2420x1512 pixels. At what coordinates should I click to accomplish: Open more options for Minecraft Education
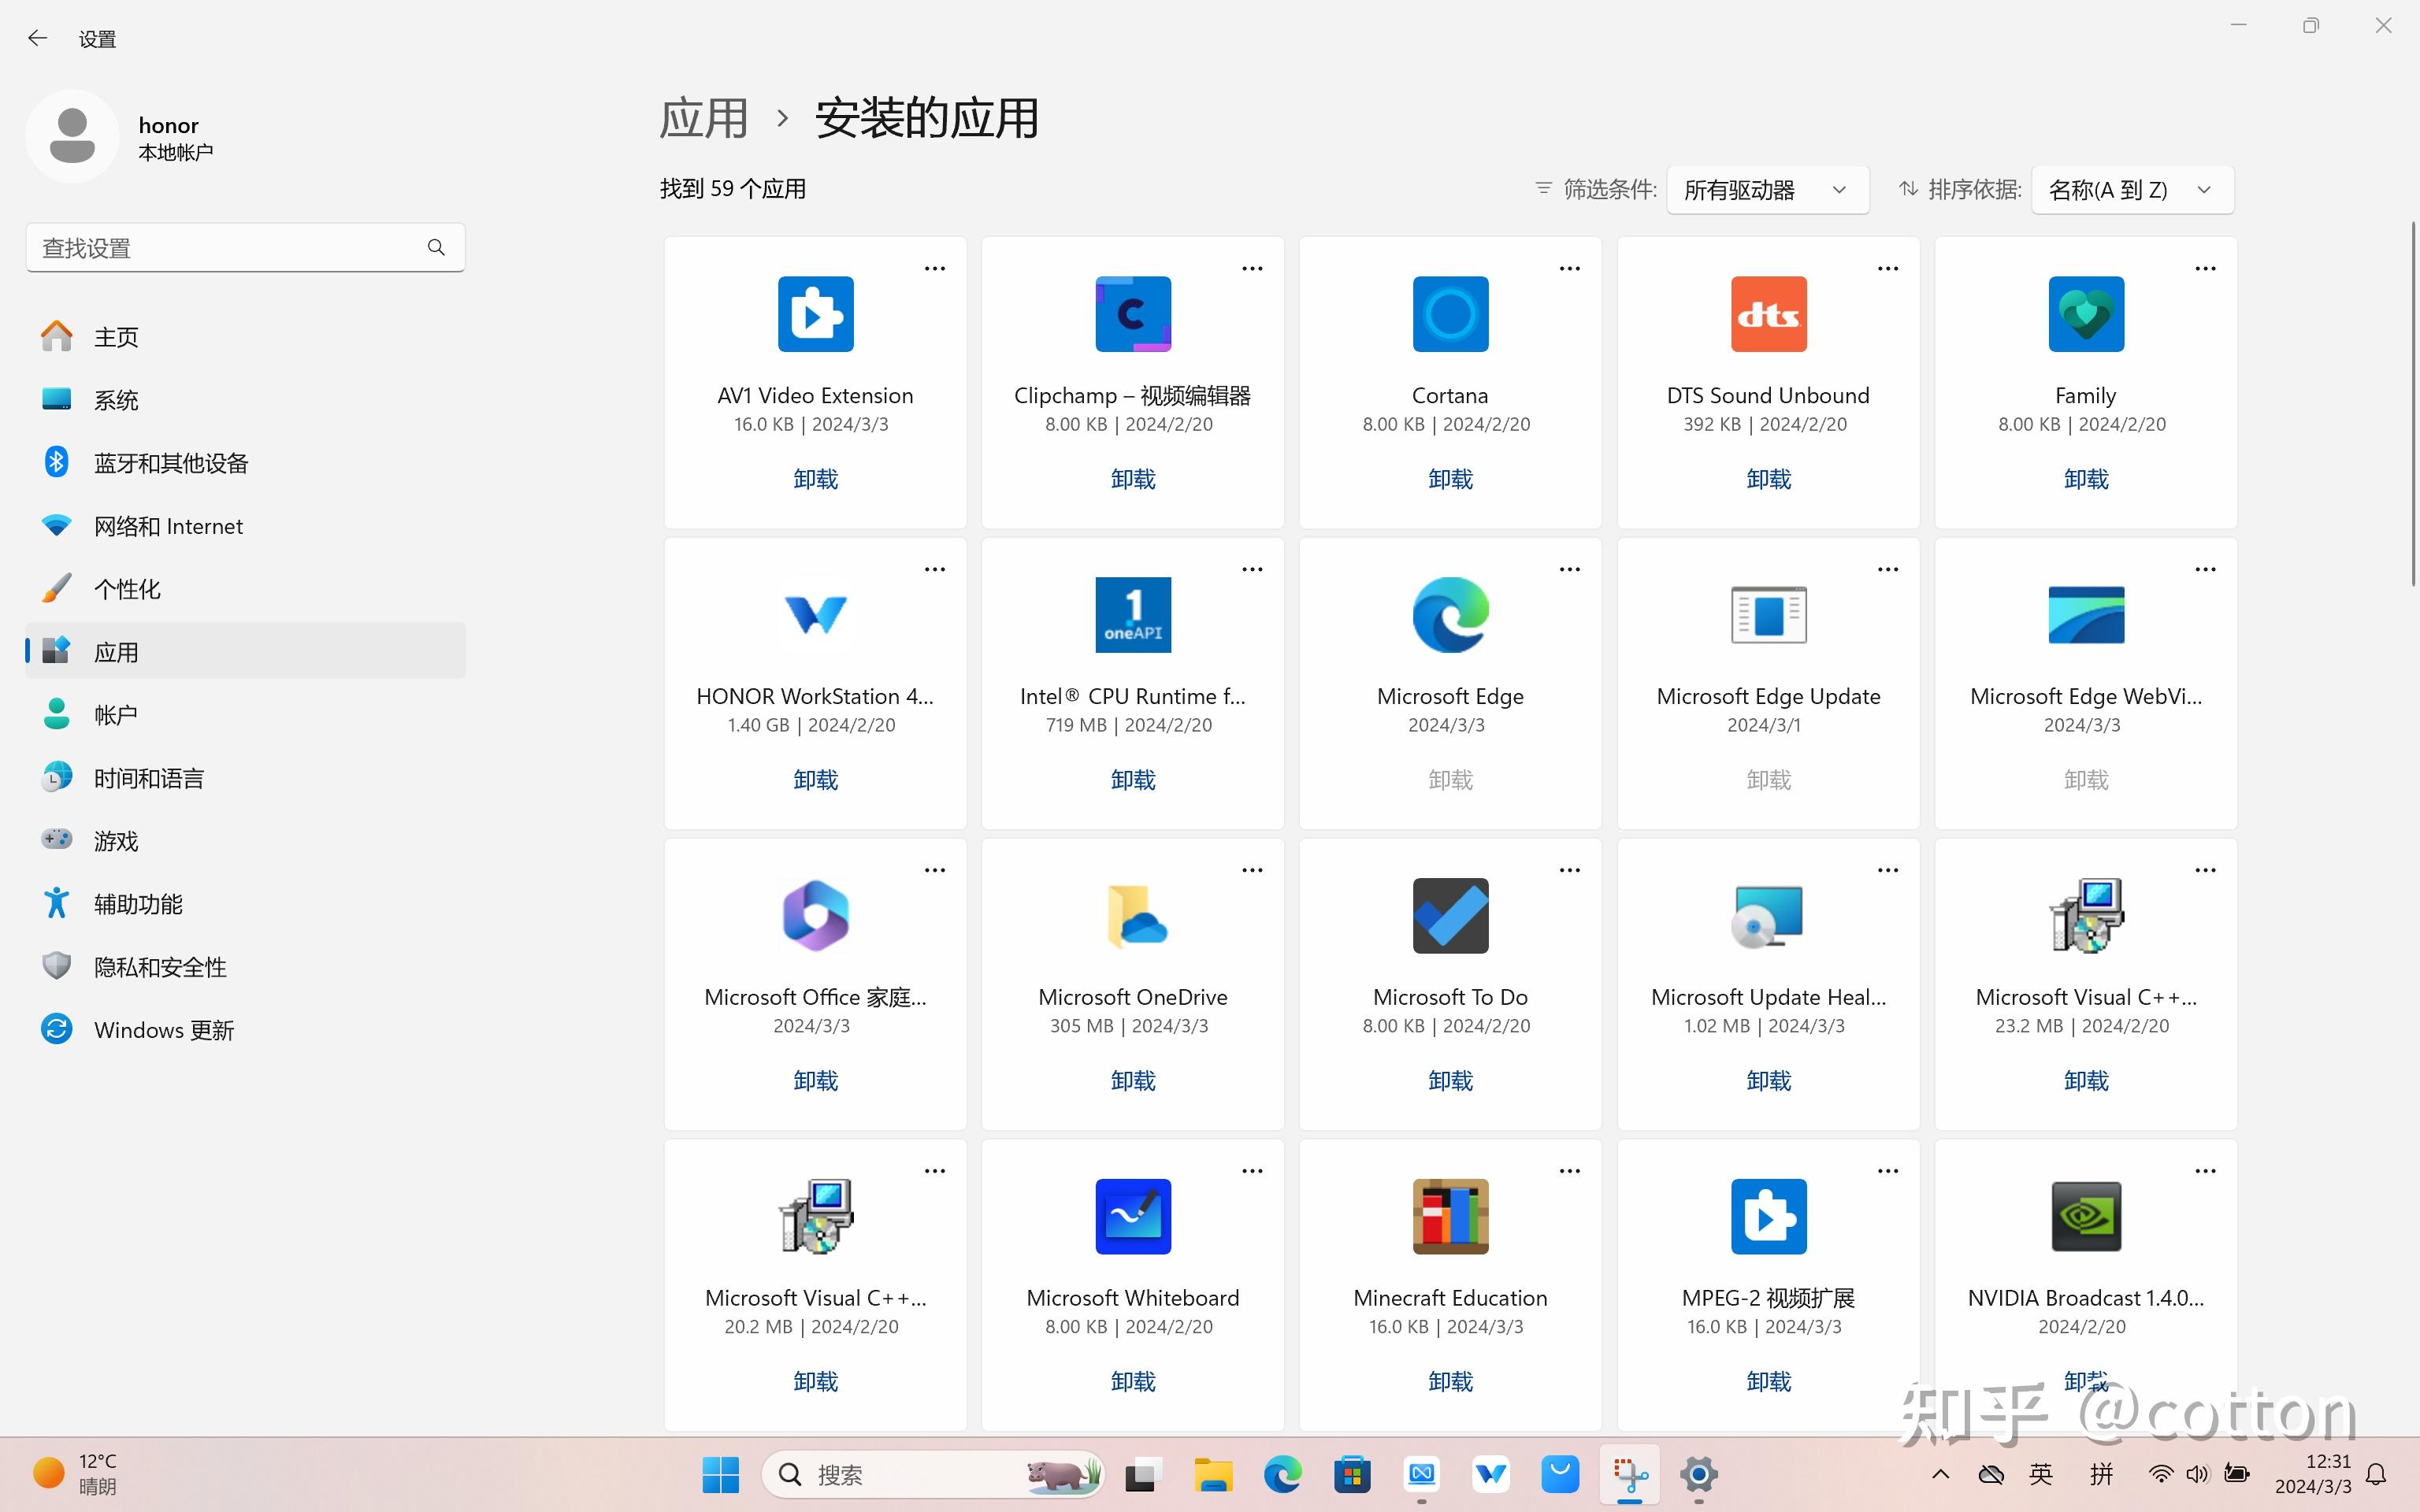click(x=1570, y=1171)
